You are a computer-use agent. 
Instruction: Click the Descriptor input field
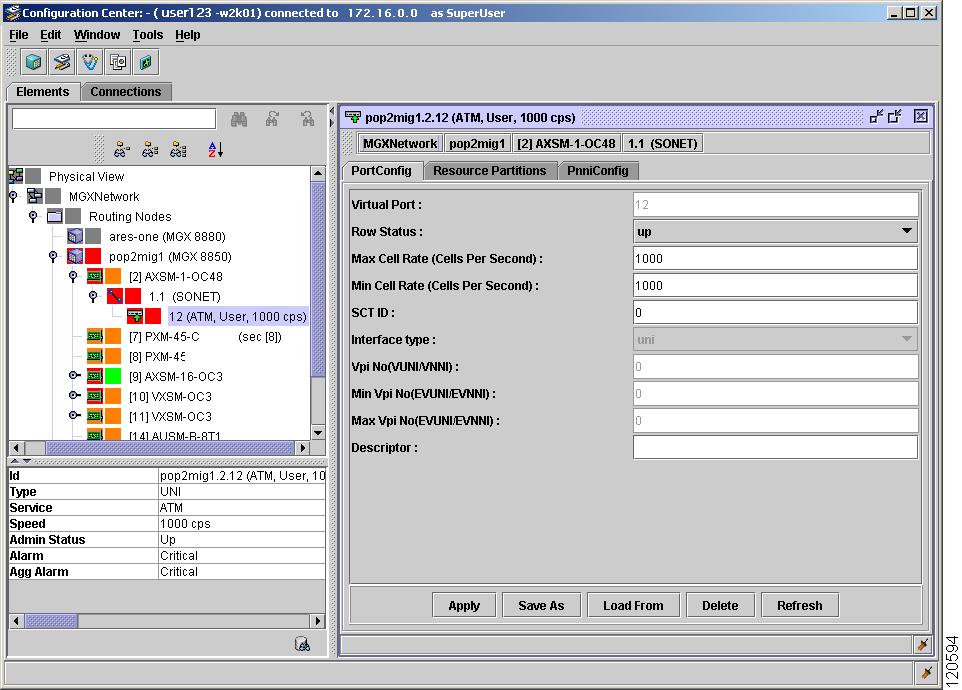(x=775, y=447)
